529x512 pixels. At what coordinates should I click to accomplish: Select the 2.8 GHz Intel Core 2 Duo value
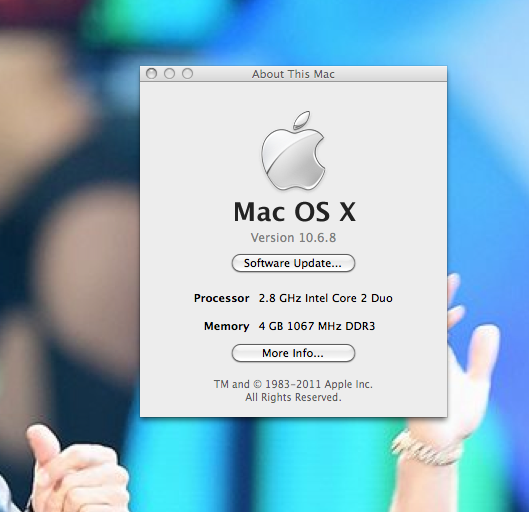pyautogui.click(x=326, y=298)
